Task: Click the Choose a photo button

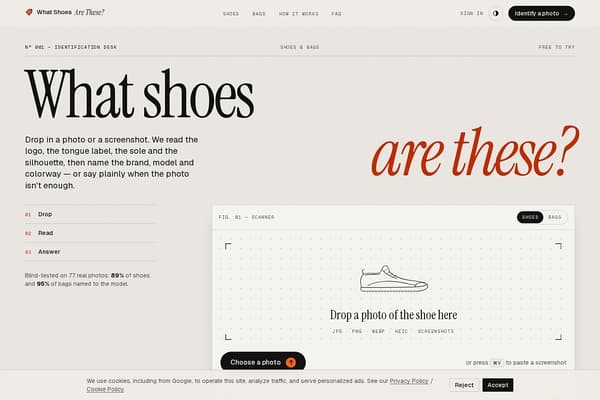Action: [263, 362]
